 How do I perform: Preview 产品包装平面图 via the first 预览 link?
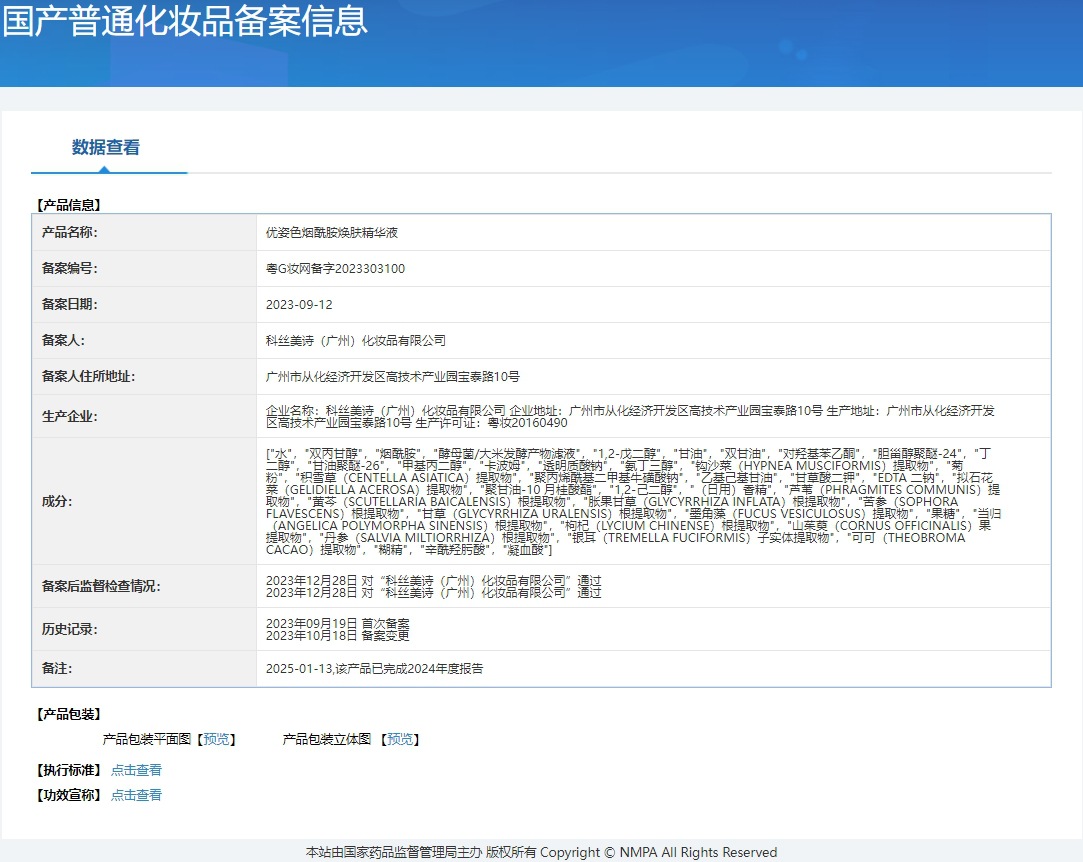click(x=216, y=739)
